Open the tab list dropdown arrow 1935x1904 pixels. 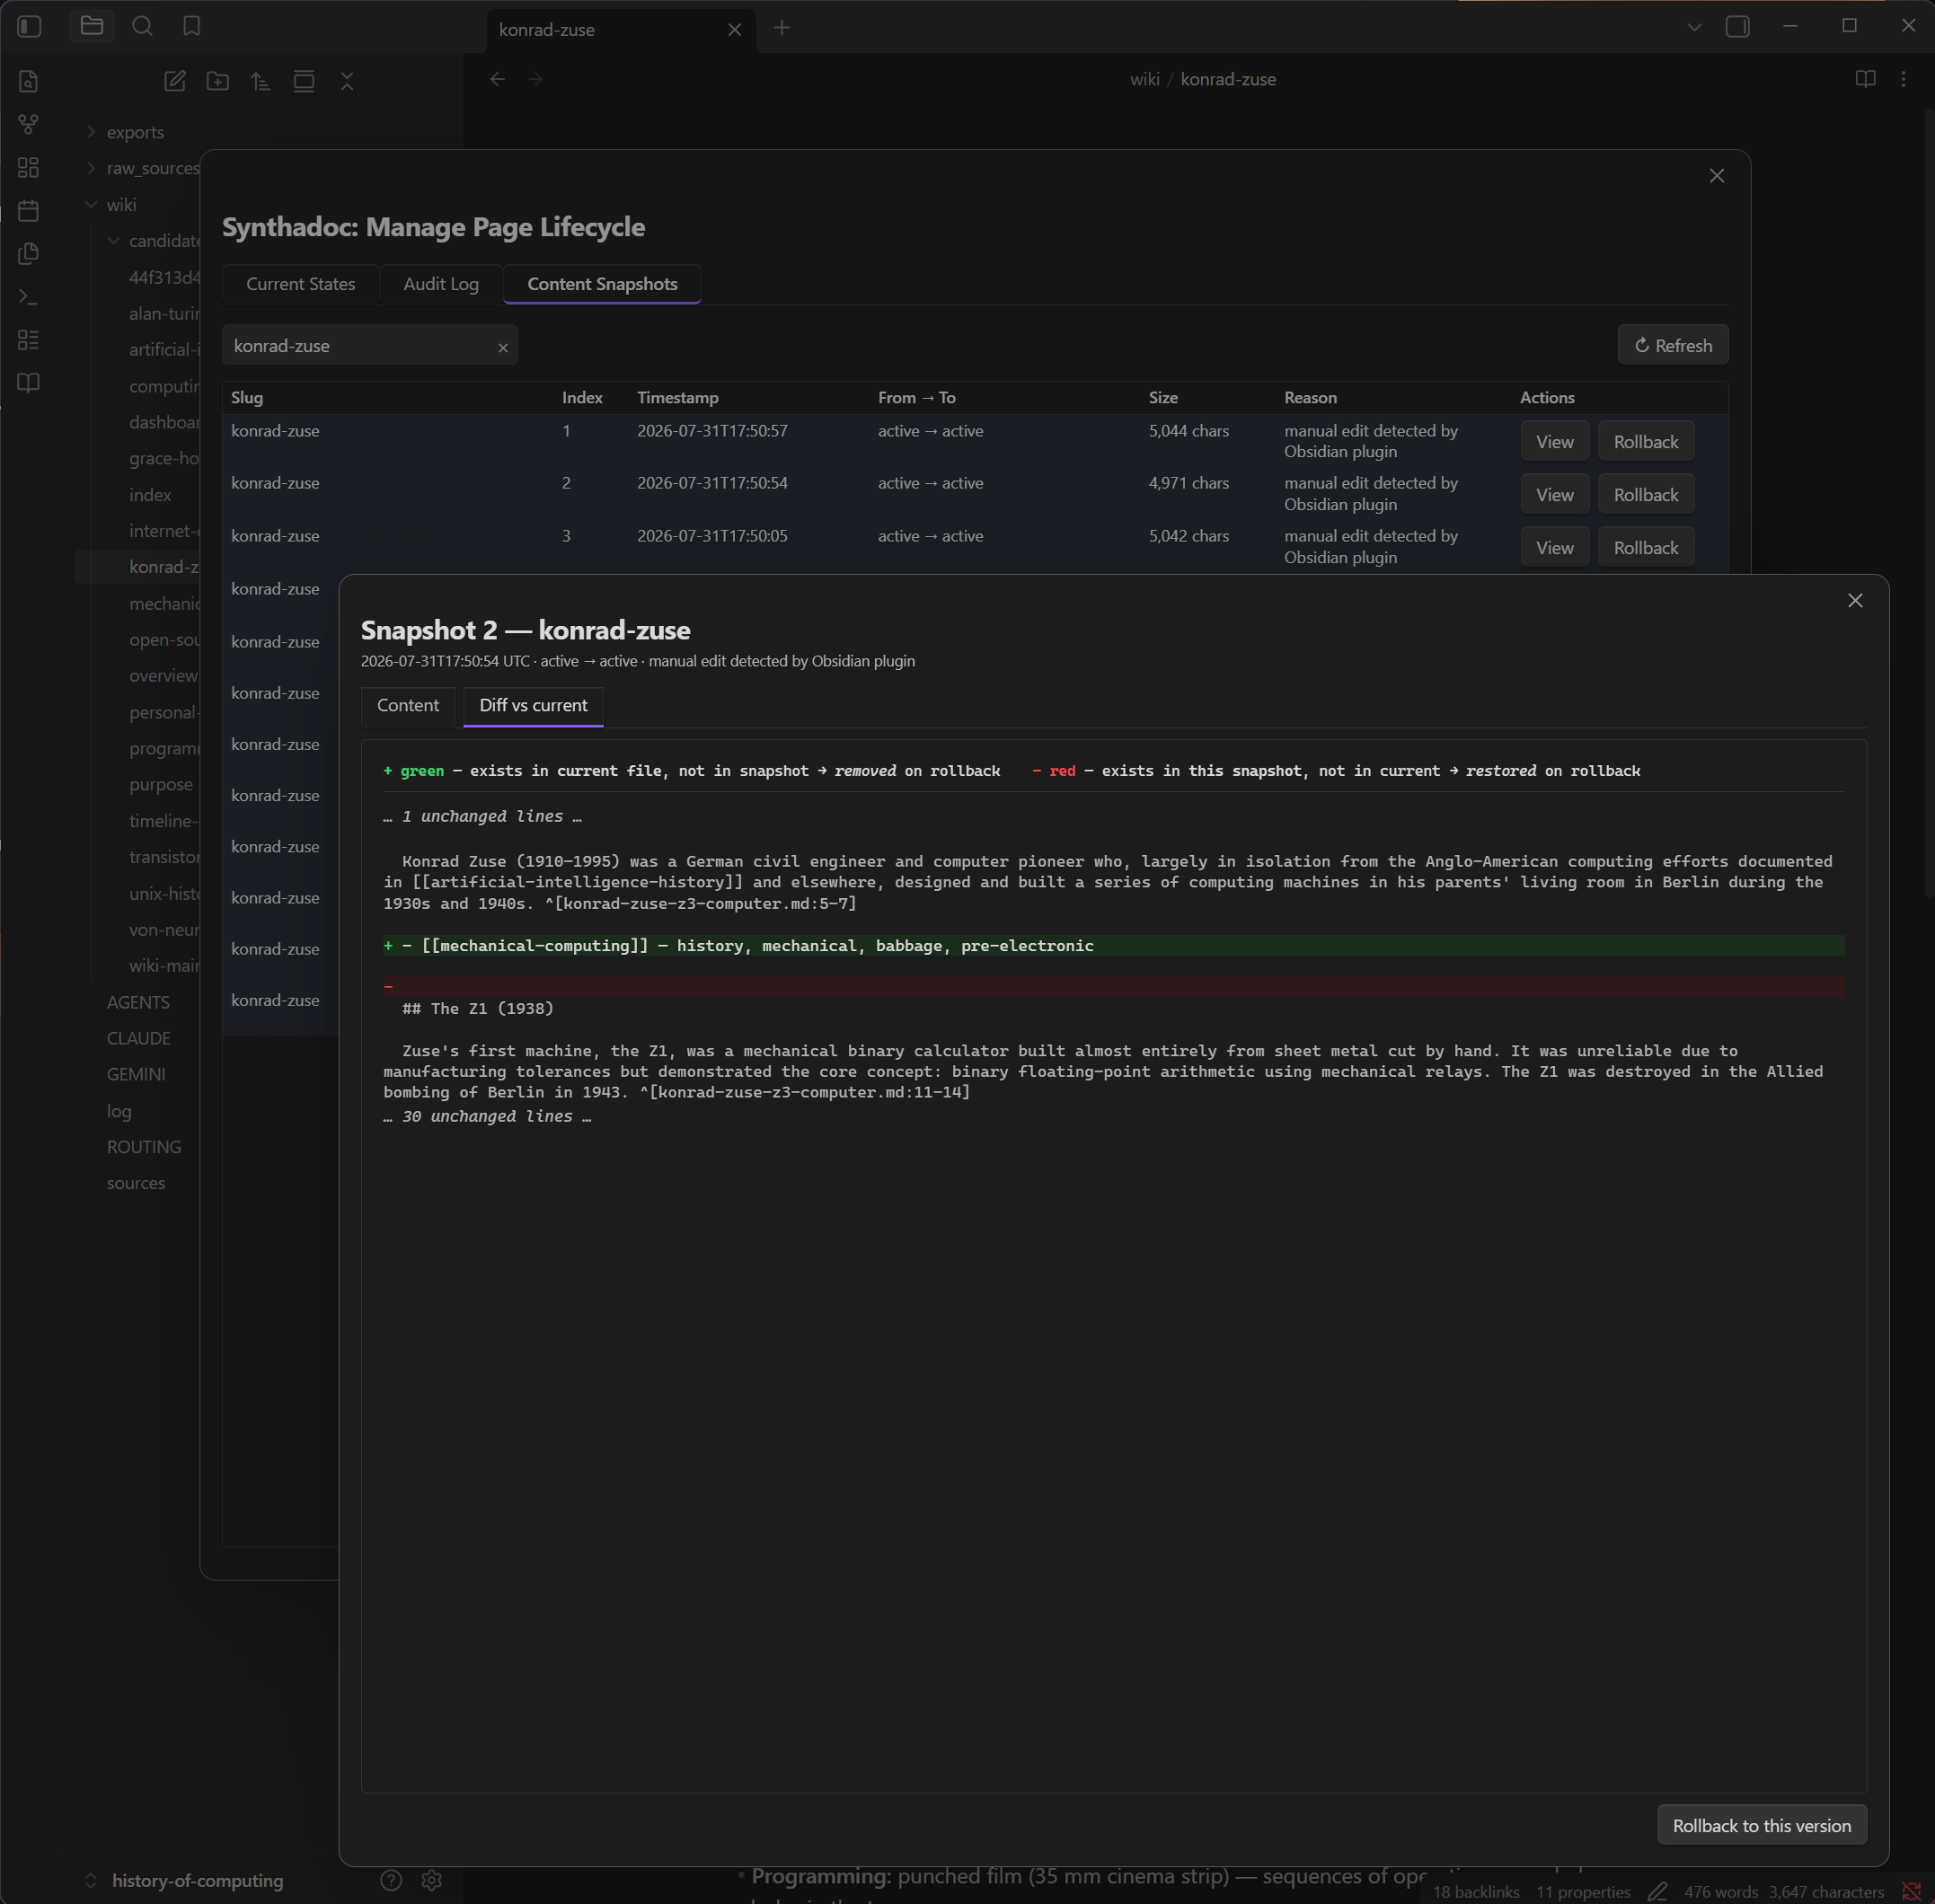(x=1694, y=27)
